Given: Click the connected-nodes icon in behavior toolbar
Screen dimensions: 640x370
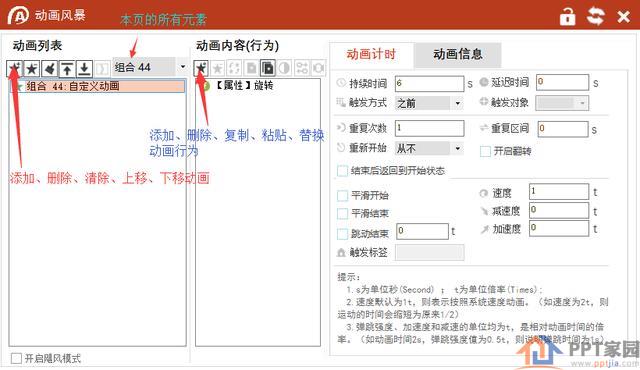Looking at the screenshot, I should (302, 68).
